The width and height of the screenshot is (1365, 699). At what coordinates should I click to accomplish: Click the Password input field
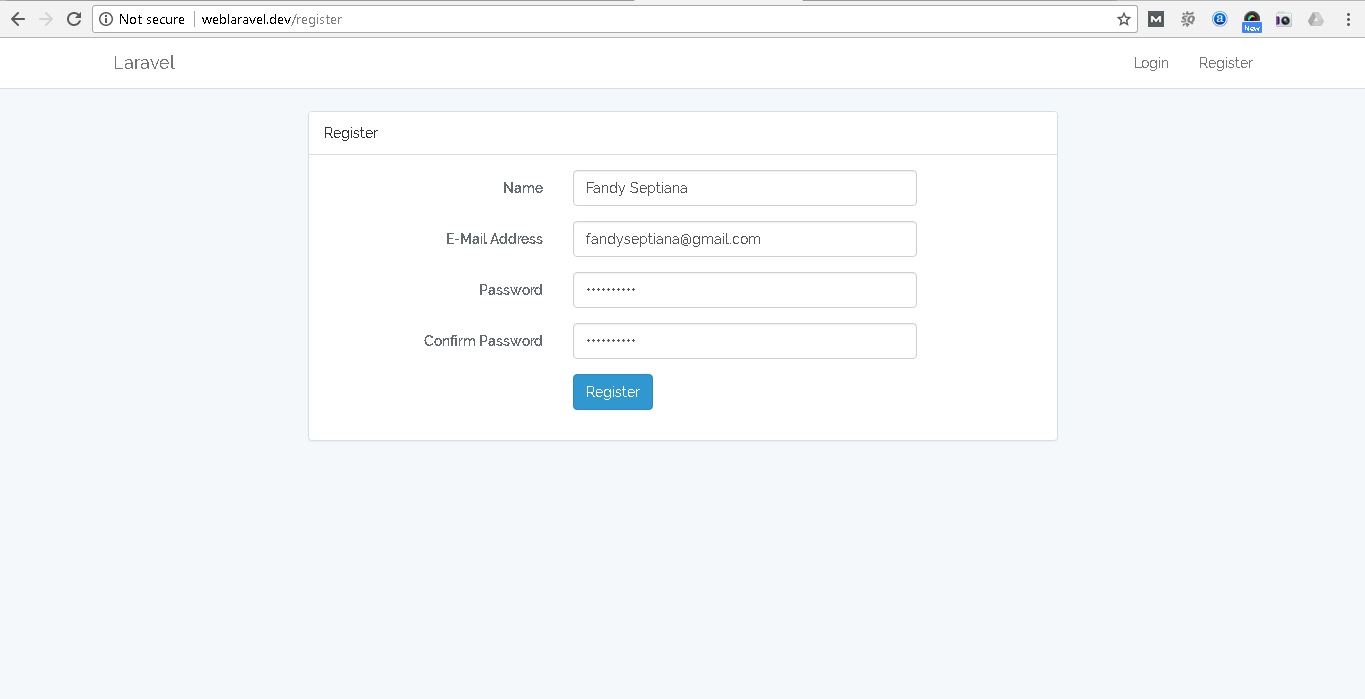click(x=744, y=289)
